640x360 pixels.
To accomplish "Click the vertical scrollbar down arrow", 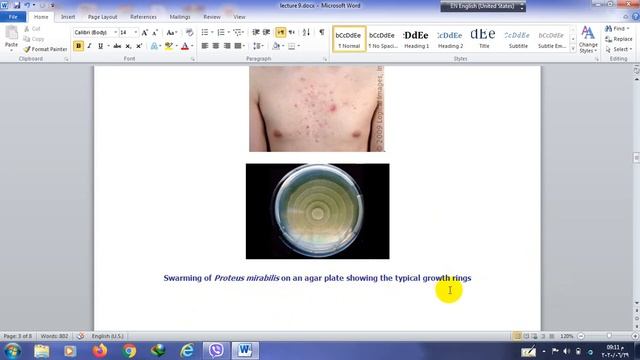I will [636, 303].
